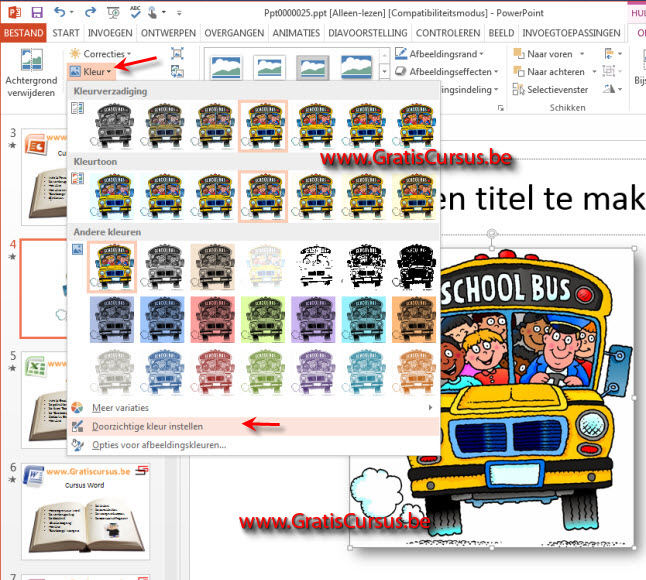646x580 pixels.
Task: Switch to the START tab
Action: point(66,33)
